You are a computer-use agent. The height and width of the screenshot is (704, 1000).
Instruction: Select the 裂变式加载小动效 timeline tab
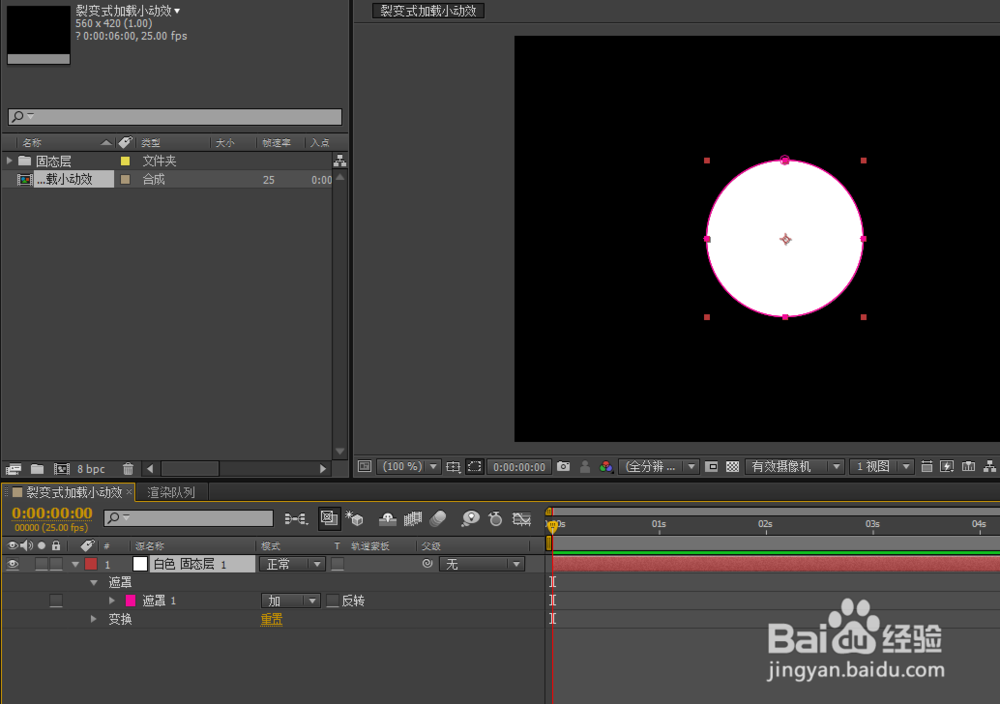coord(74,492)
